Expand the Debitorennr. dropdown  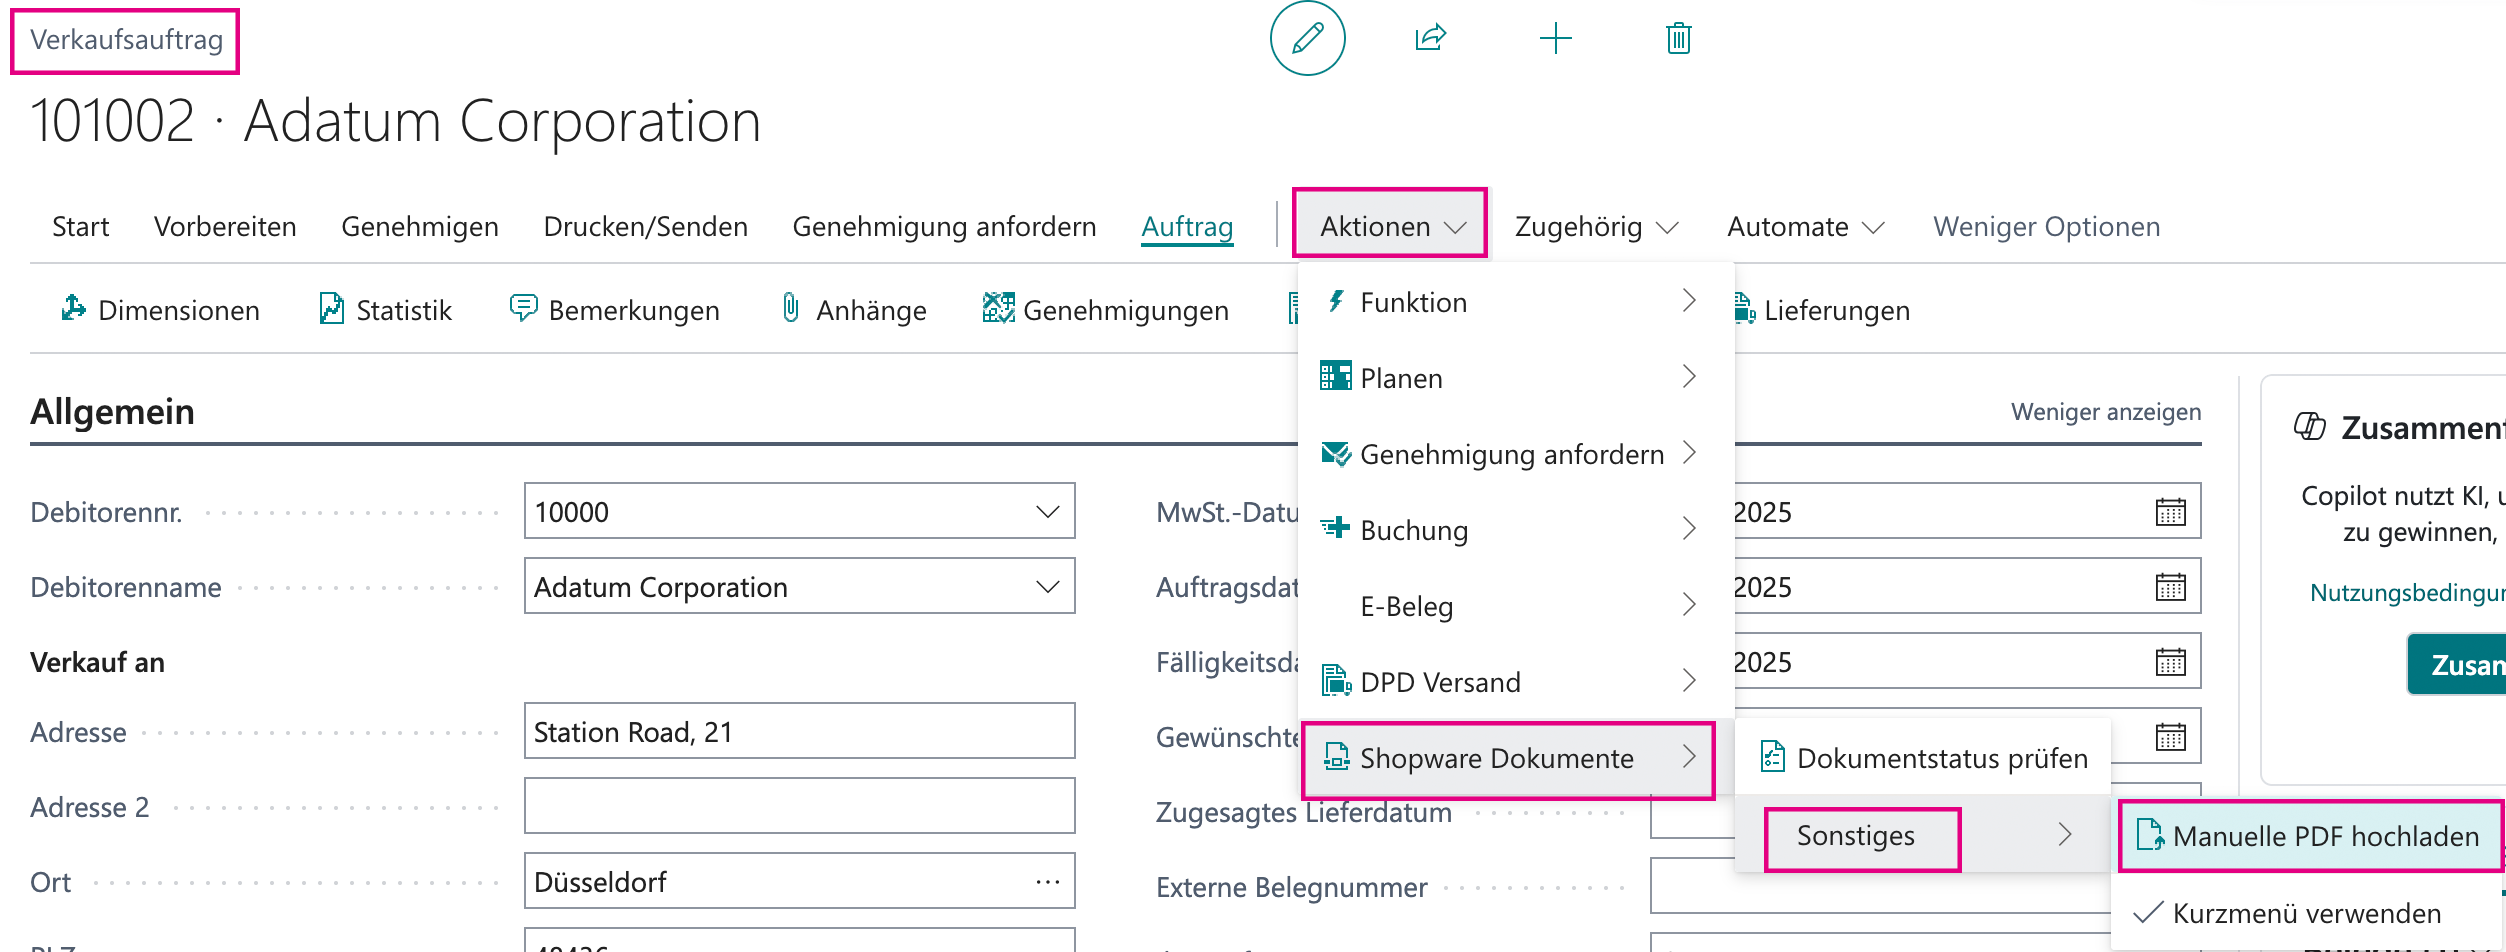click(x=1047, y=512)
